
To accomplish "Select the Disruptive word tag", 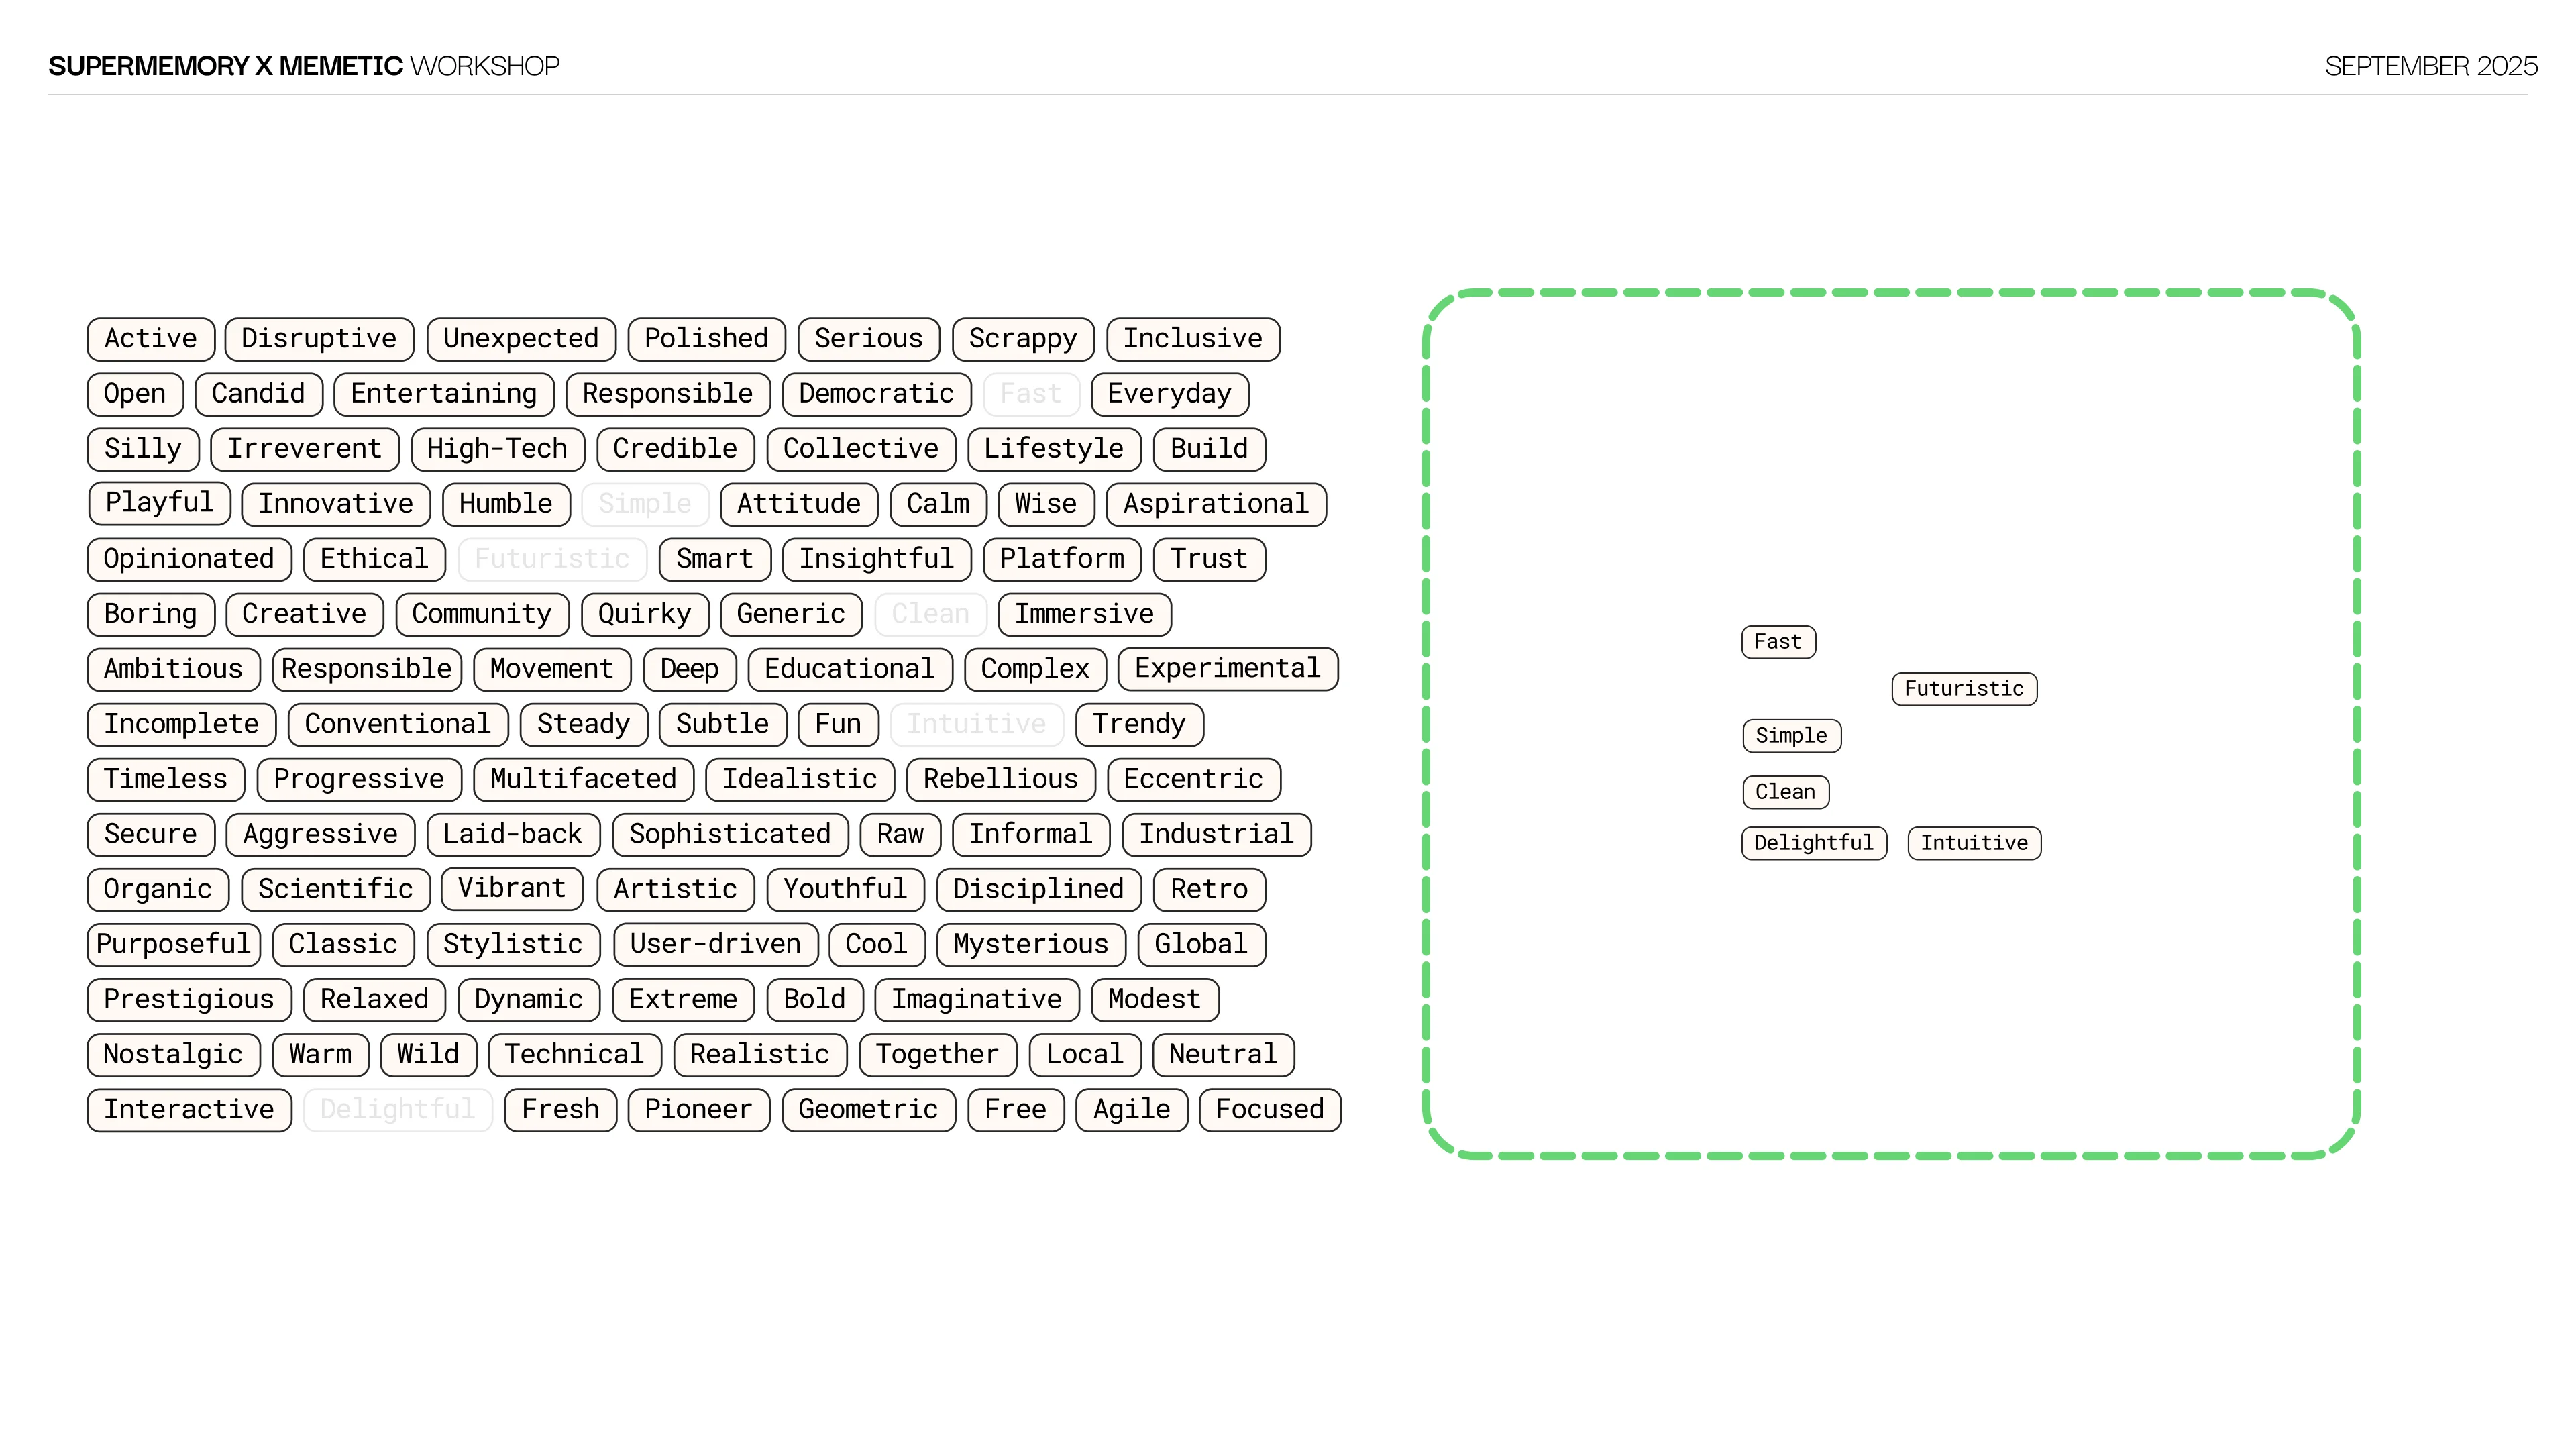I will click(x=319, y=339).
